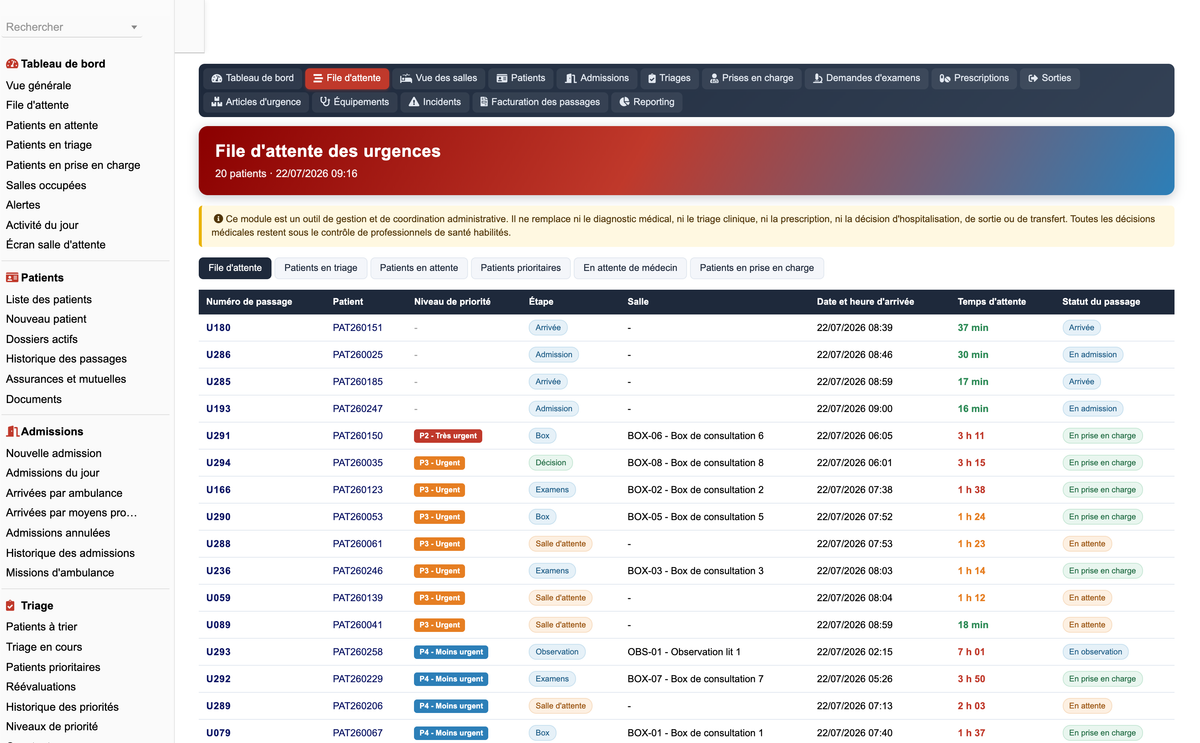The image size is (1200, 743).
Task: Click the Facturation des passages invoice icon
Action: [484, 102]
